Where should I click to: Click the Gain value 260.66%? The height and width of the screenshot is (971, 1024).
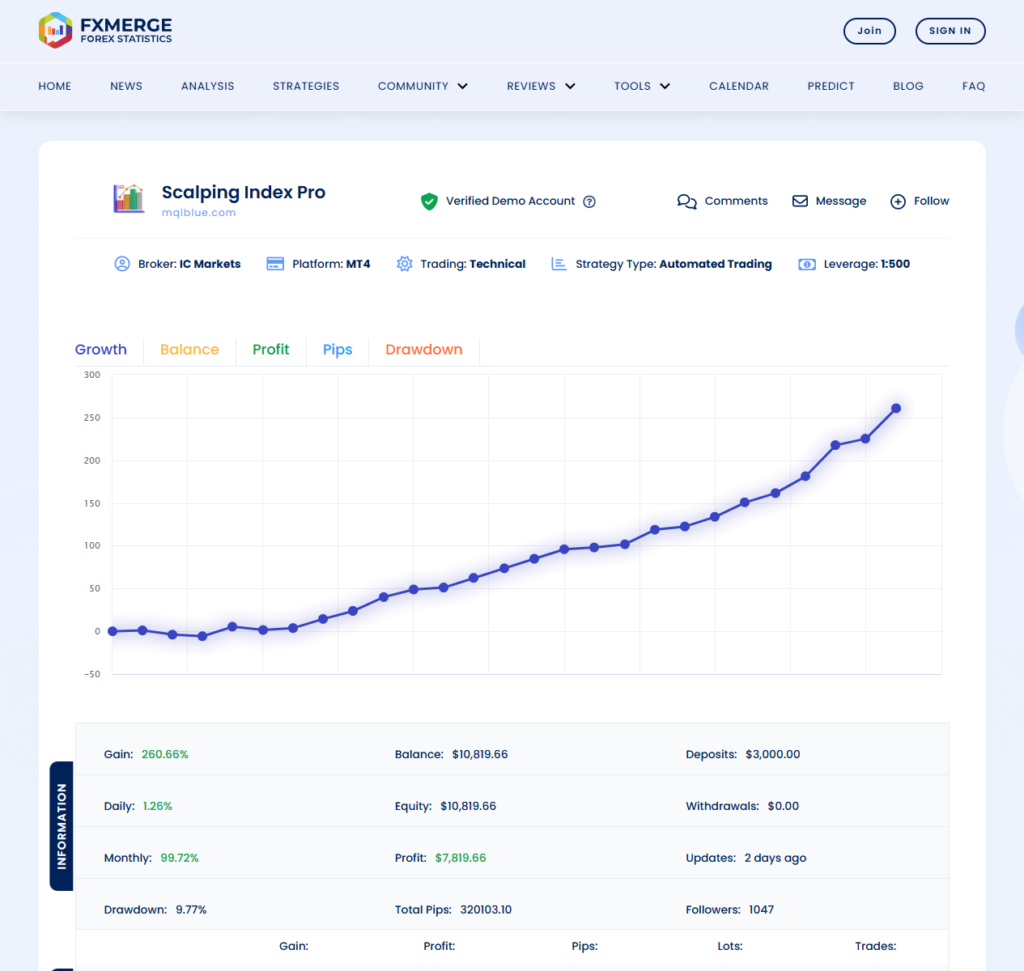coord(165,754)
